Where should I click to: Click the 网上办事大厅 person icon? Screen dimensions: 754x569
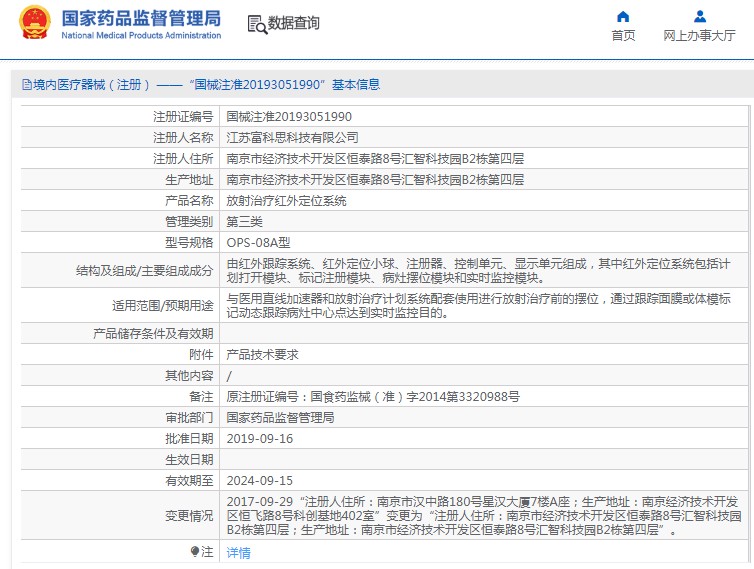(x=699, y=17)
